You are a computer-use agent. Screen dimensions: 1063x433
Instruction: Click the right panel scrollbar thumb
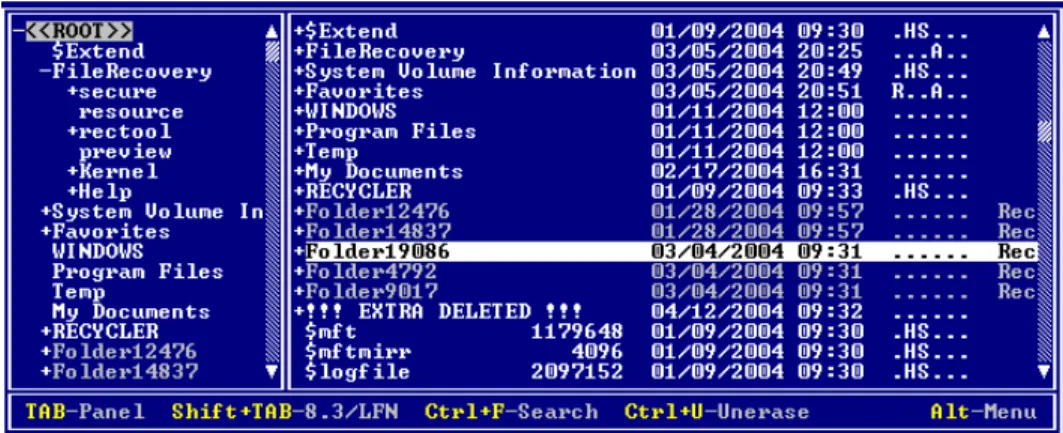pos(1044,131)
